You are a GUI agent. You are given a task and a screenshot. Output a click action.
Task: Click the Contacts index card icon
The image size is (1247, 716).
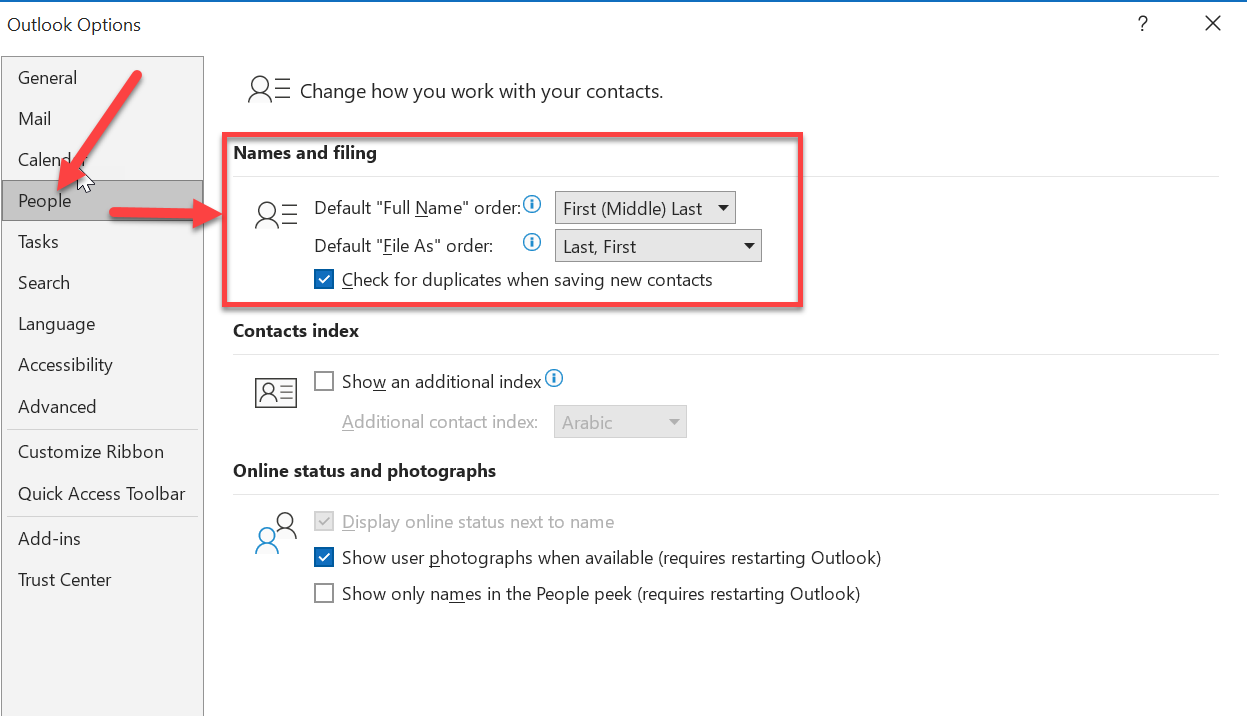click(x=276, y=393)
